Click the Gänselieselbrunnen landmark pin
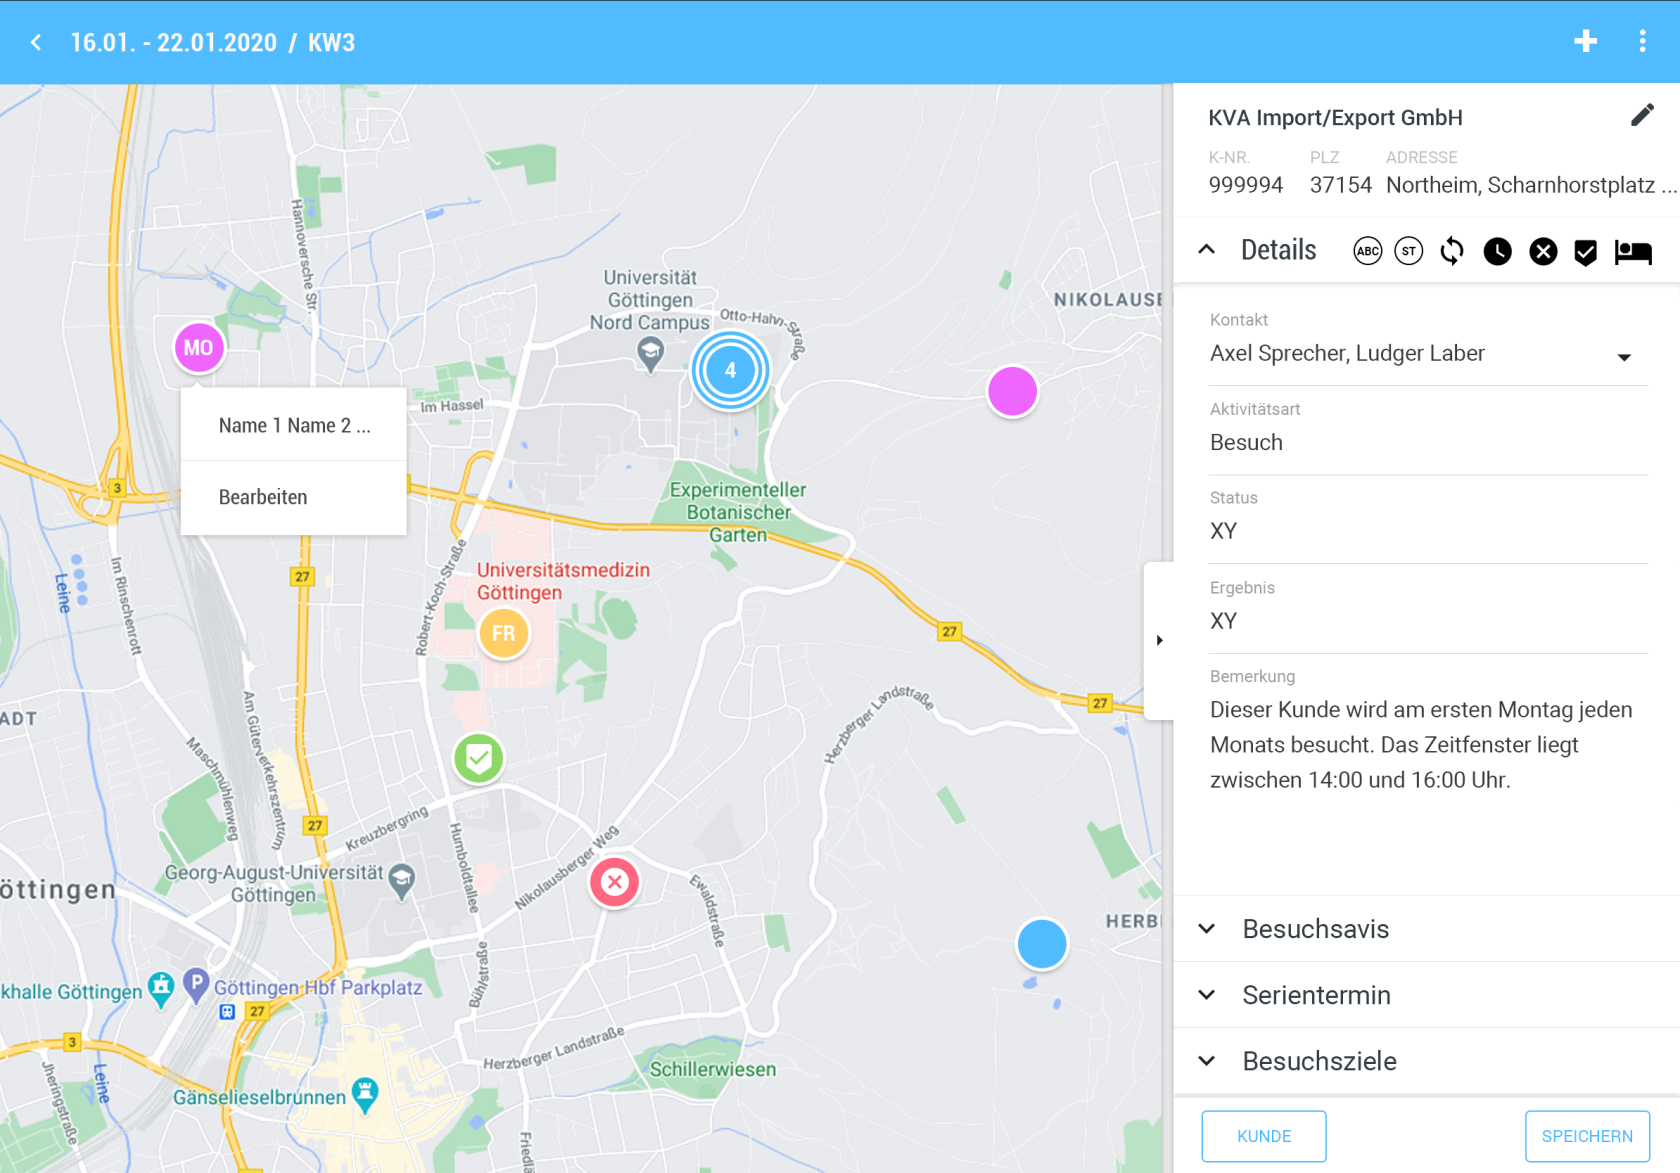Image resolution: width=1680 pixels, height=1173 pixels. (365, 1095)
